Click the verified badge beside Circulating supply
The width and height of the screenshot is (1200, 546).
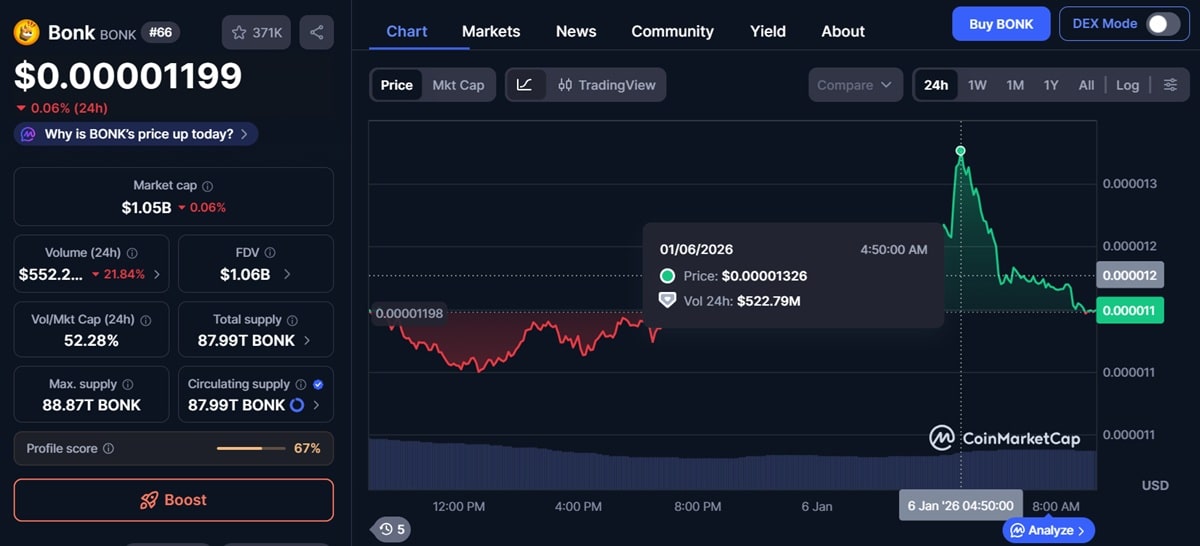(x=318, y=384)
